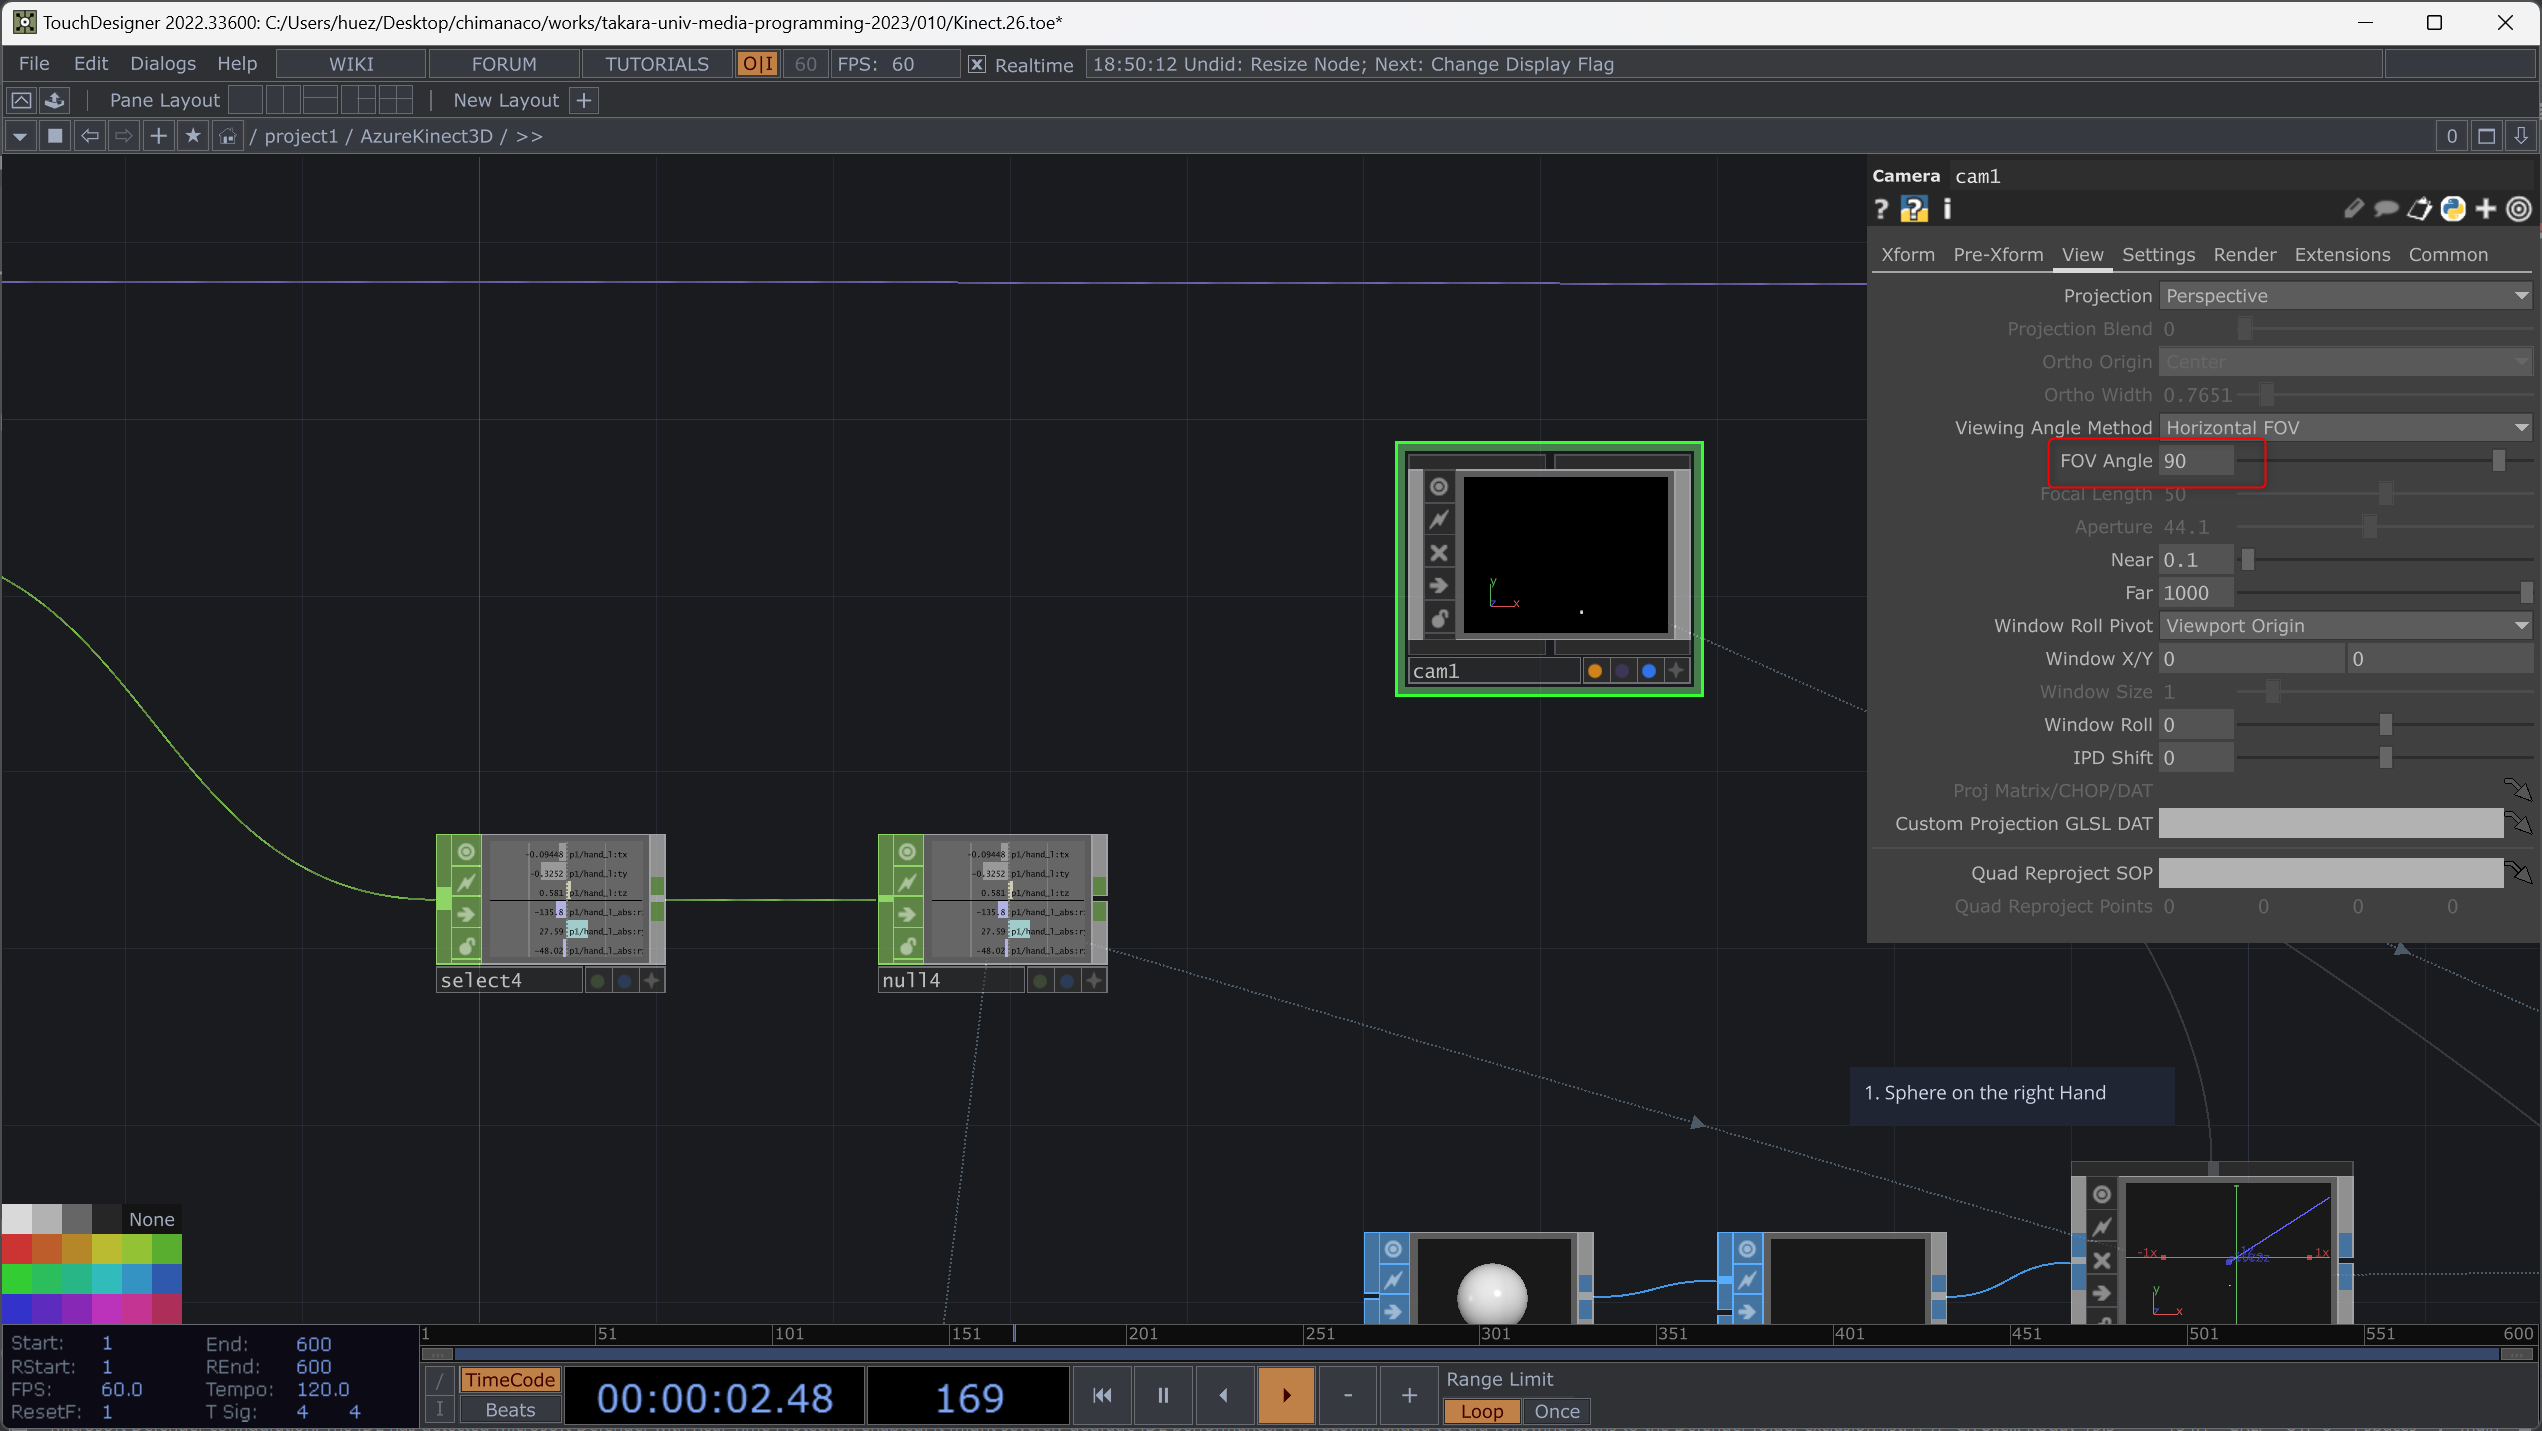Expand the Viewing Angle Method dropdown
The width and height of the screenshot is (2542, 1431).
tap(2345, 428)
